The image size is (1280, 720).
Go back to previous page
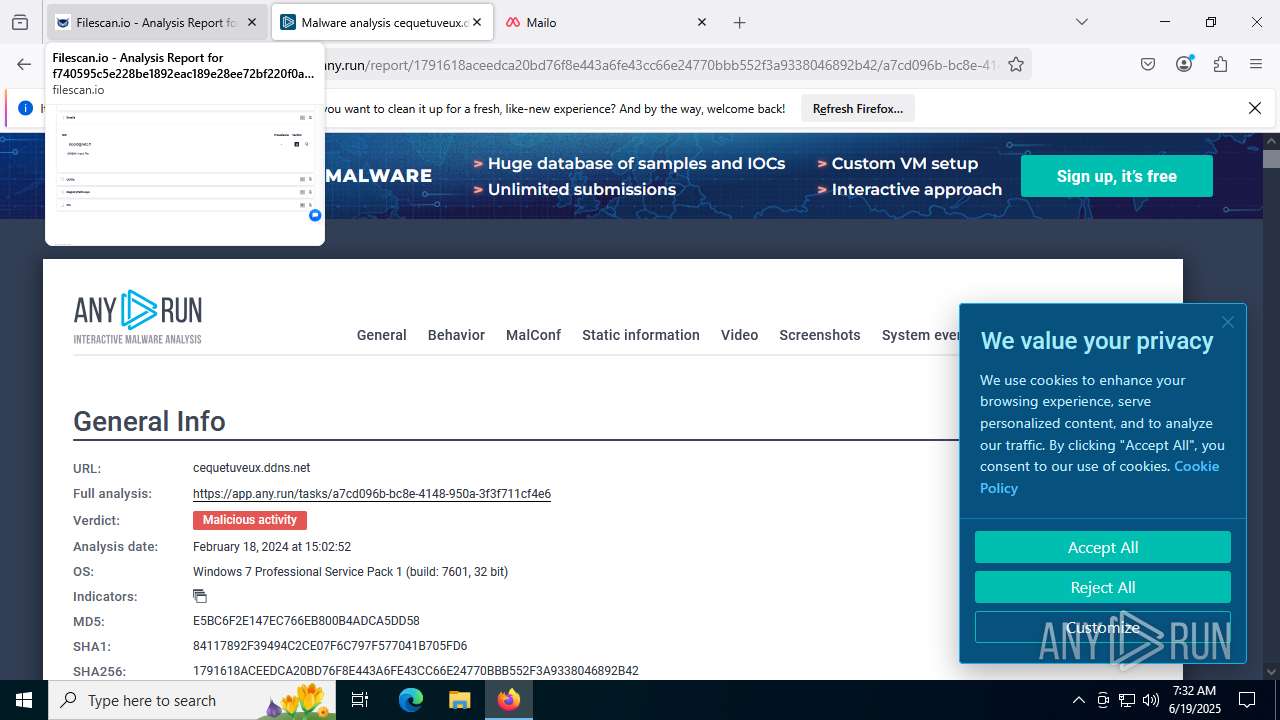click(x=24, y=64)
